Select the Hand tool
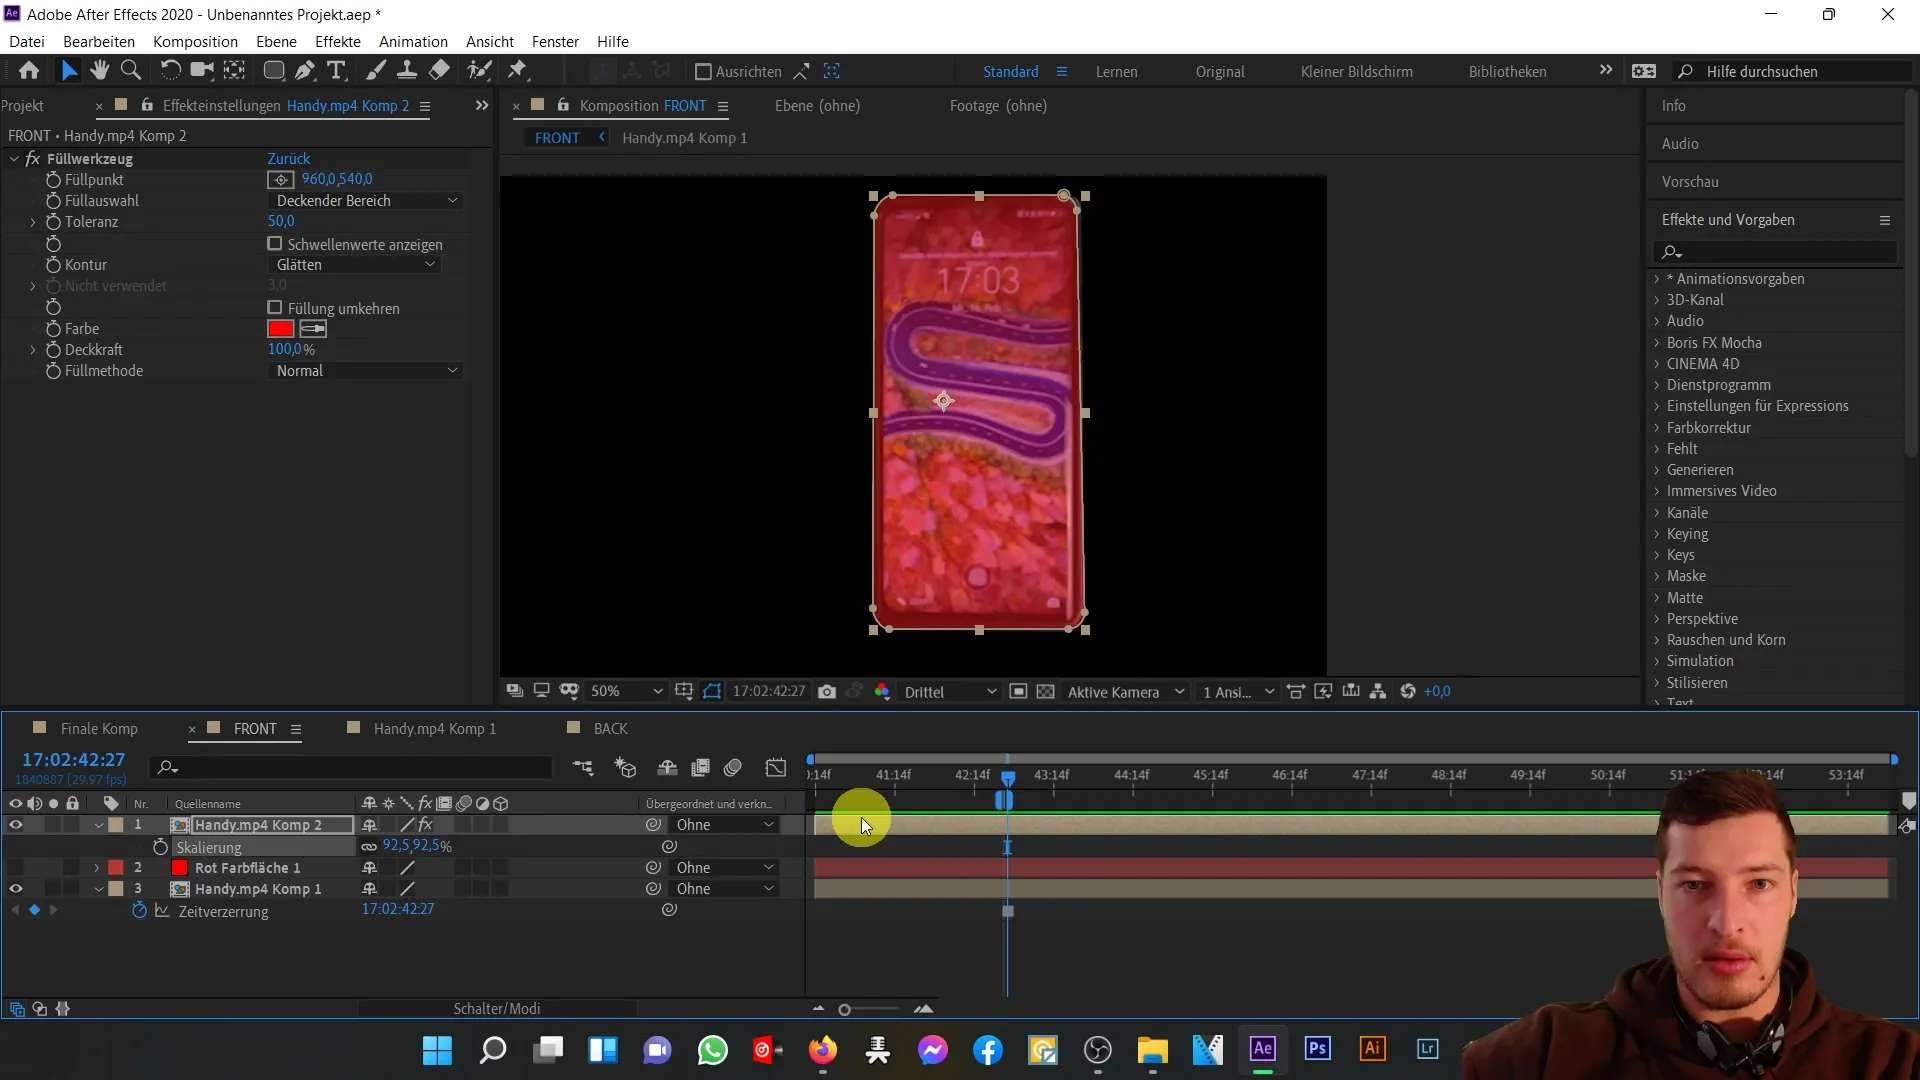The width and height of the screenshot is (1920, 1080). tap(99, 71)
